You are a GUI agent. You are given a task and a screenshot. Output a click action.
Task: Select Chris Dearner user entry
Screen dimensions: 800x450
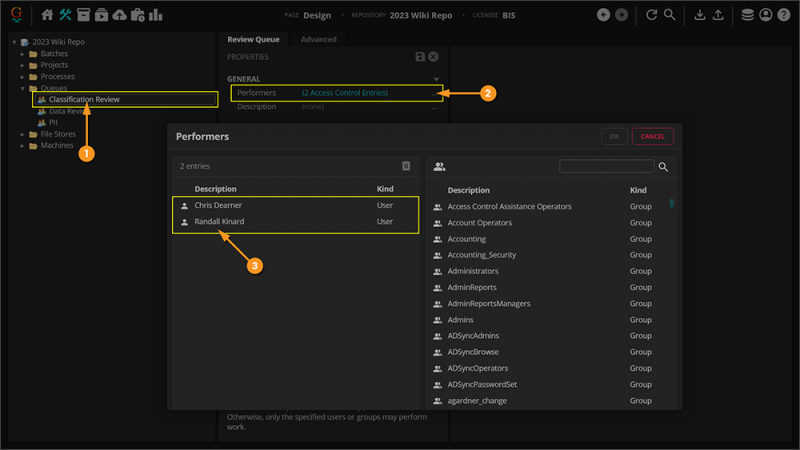(218, 205)
